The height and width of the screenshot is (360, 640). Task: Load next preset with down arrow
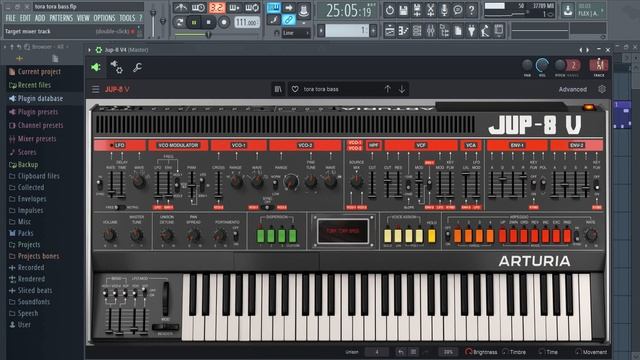402,89
